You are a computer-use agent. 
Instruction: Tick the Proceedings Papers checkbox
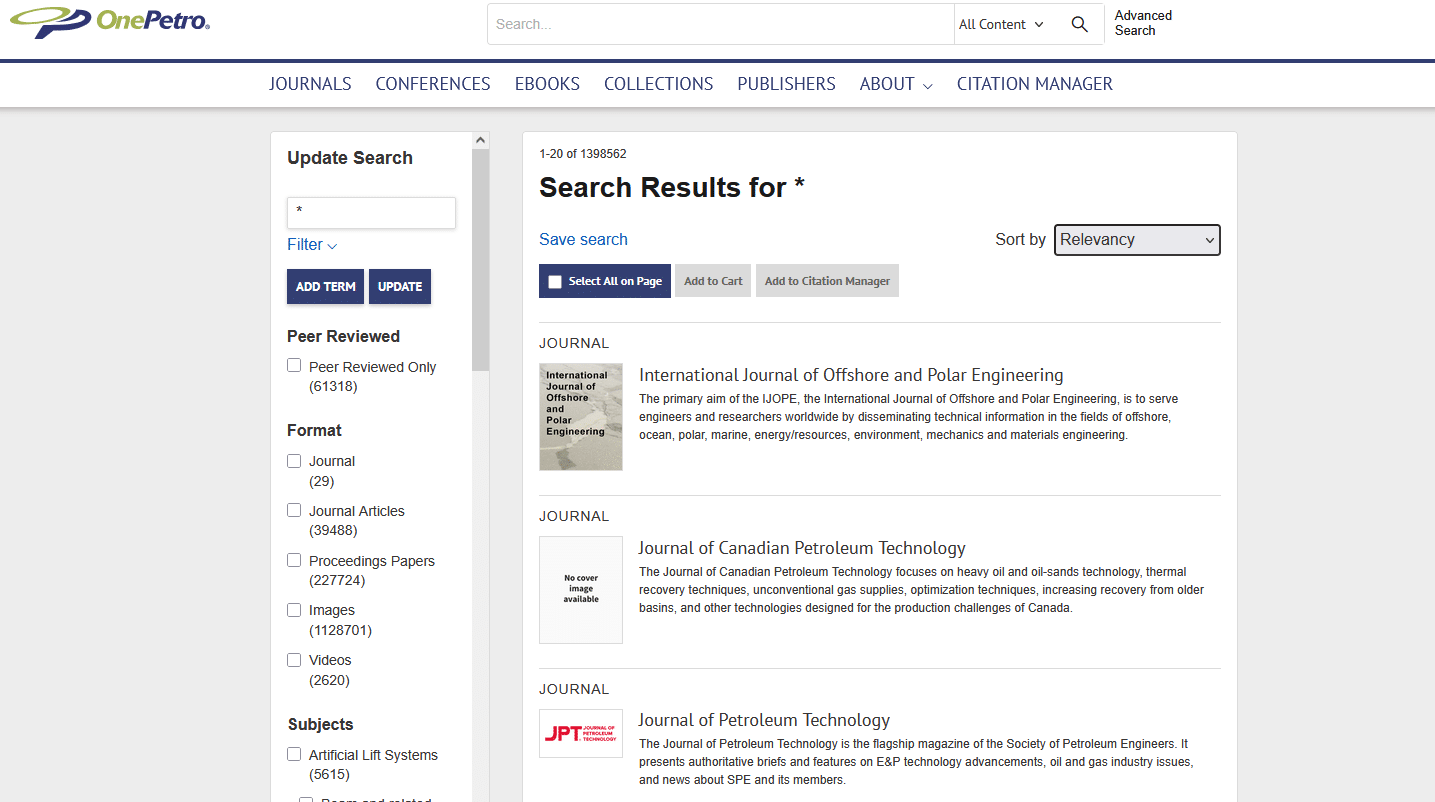coord(294,560)
